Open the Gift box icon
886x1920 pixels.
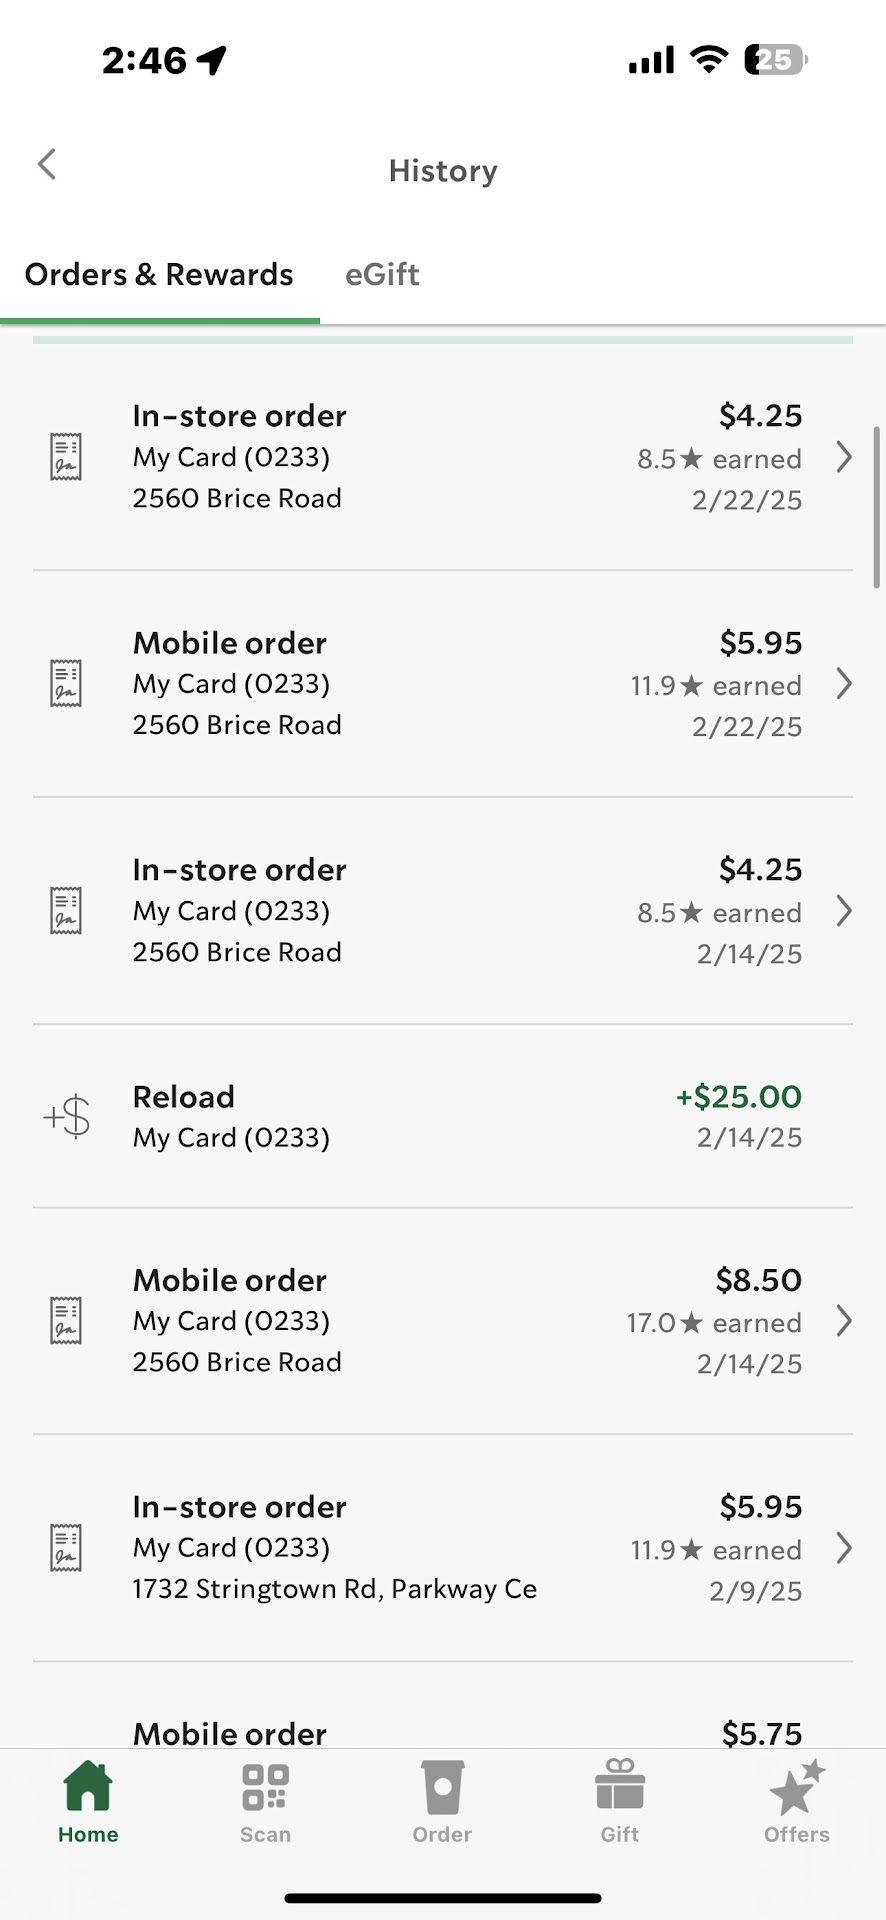coord(620,1789)
